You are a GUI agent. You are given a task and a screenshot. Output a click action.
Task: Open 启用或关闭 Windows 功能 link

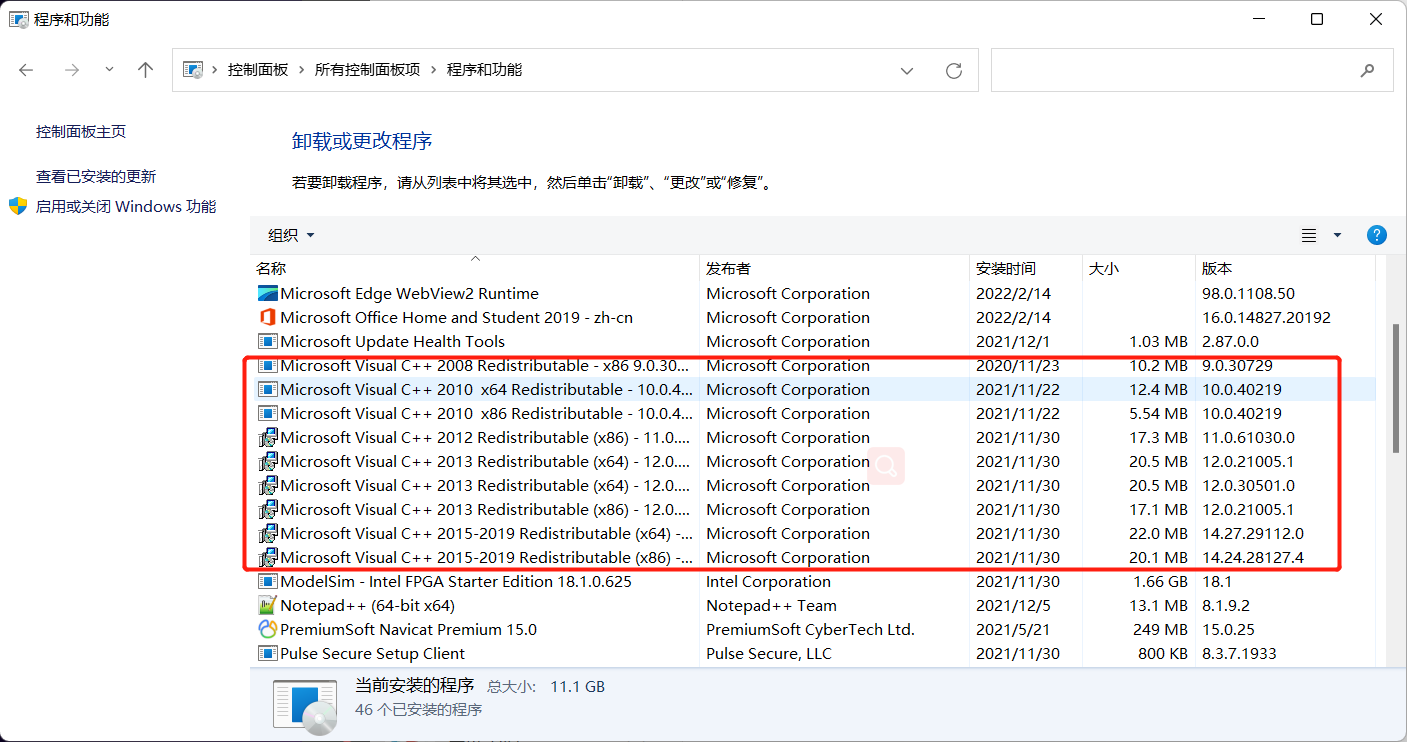(126, 207)
